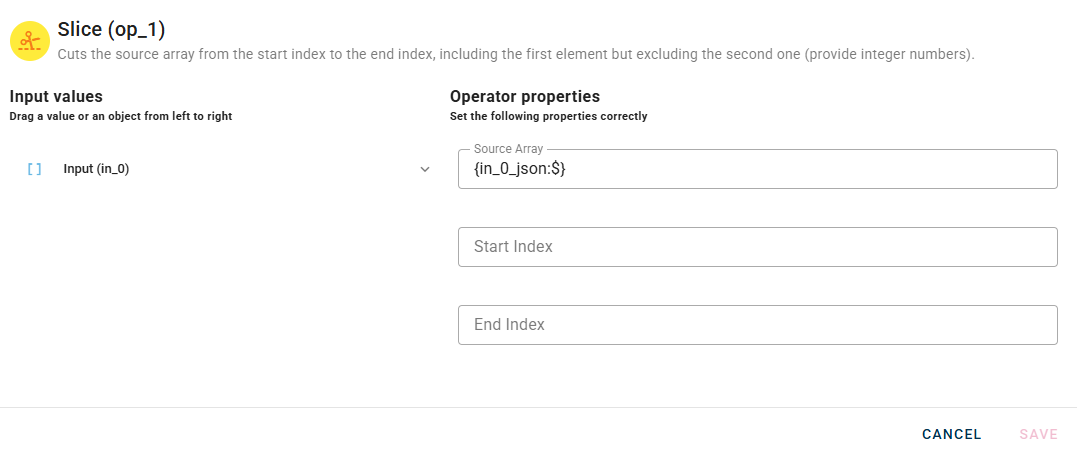Click into the End Index field
This screenshot has height=457, width=1077.
tap(757, 325)
